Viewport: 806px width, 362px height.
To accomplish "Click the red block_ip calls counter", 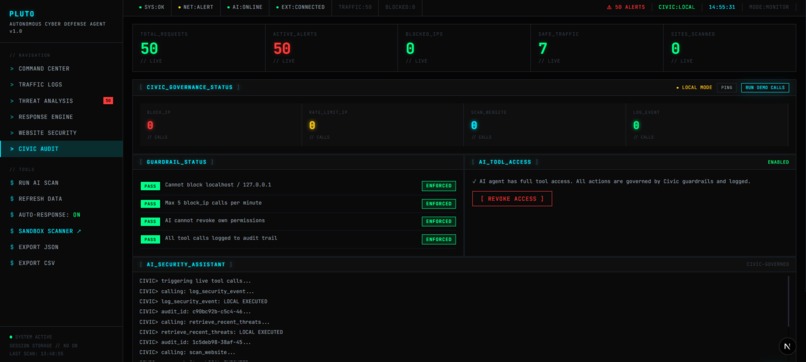I will tap(150, 125).
